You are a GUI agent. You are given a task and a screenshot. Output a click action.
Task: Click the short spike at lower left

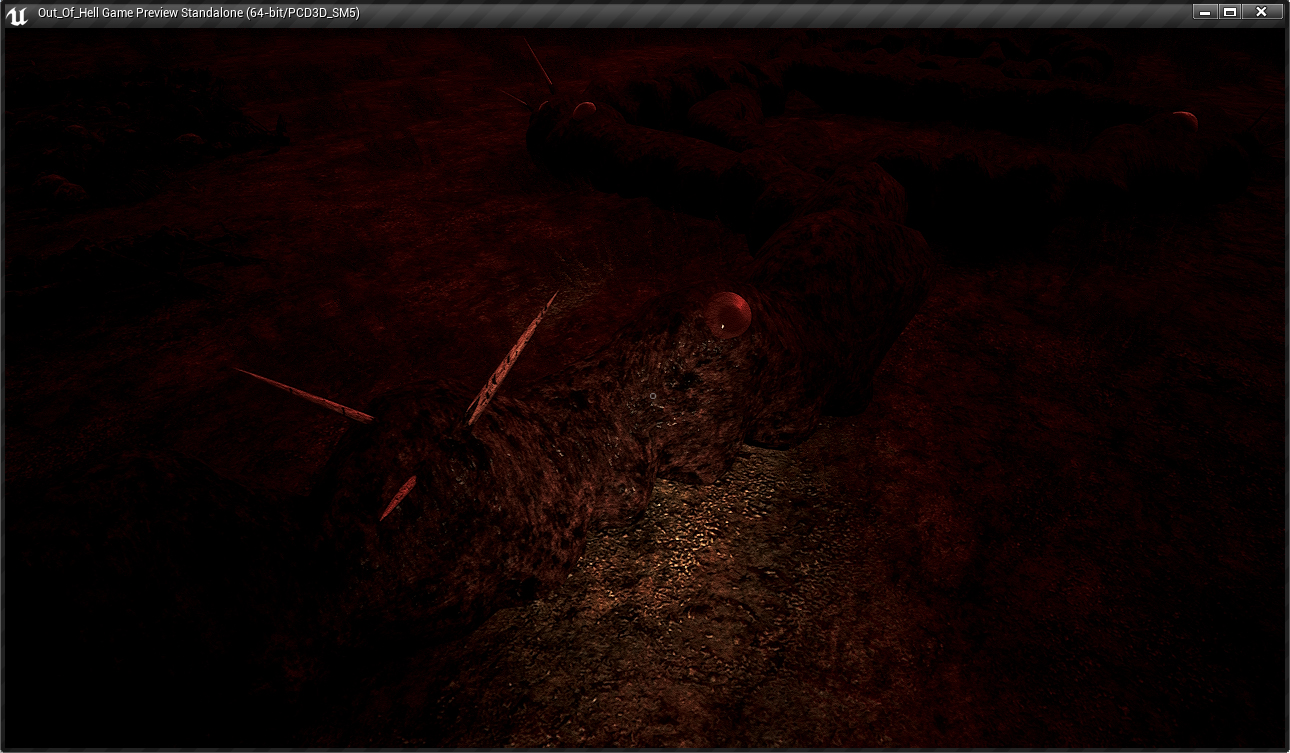397,497
